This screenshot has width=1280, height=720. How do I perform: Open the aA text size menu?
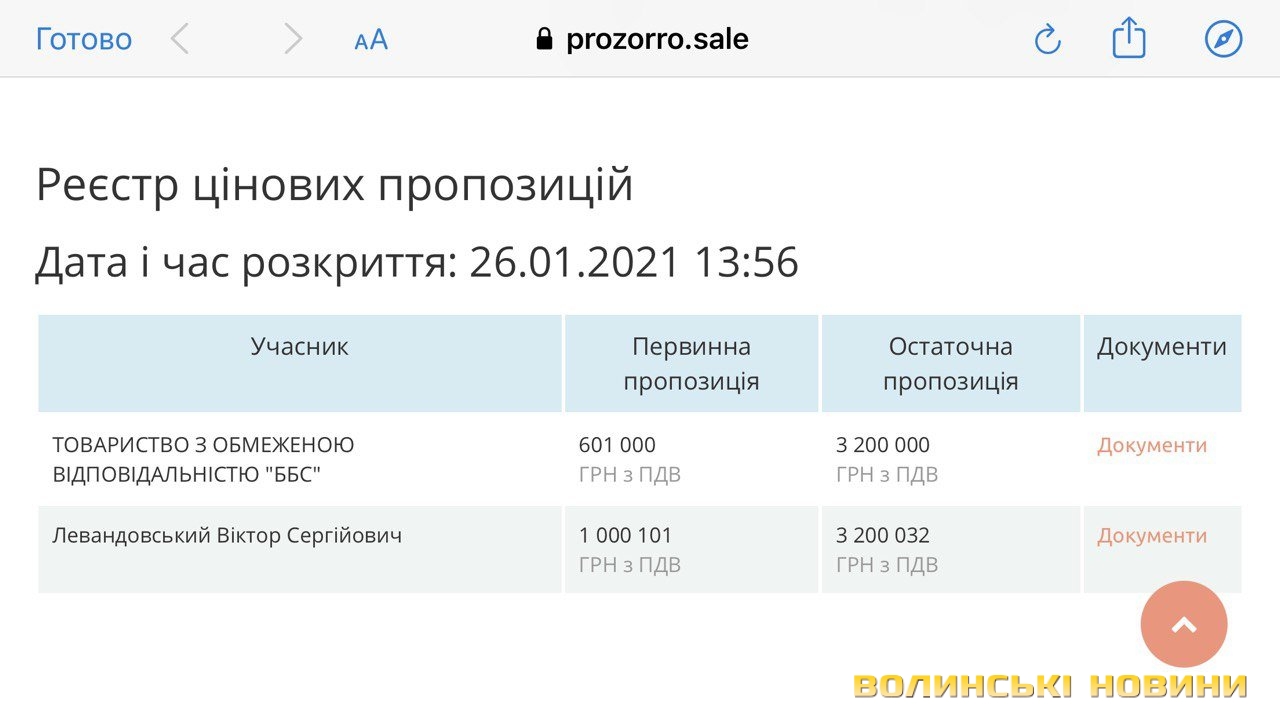coord(371,40)
